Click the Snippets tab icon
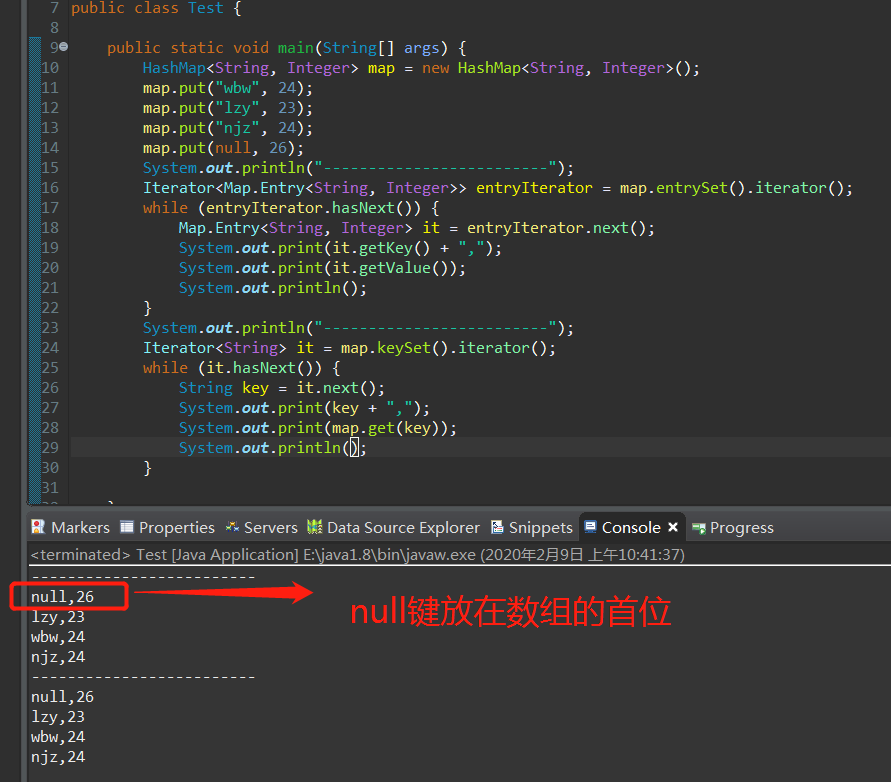Viewport: 891px width, 782px height. click(x=497, y=527)
